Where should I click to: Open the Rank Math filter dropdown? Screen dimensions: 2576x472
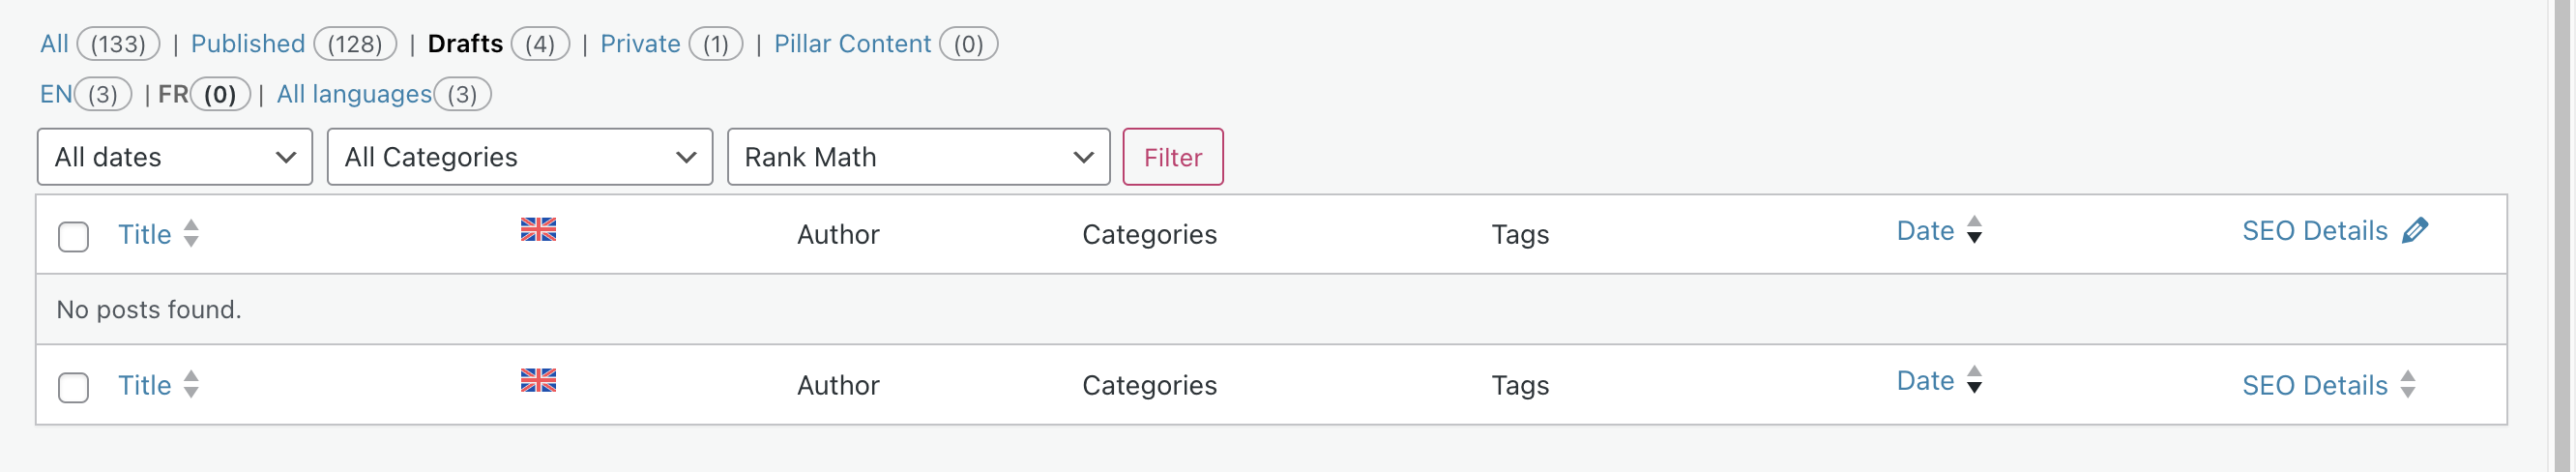coord(918,157)
